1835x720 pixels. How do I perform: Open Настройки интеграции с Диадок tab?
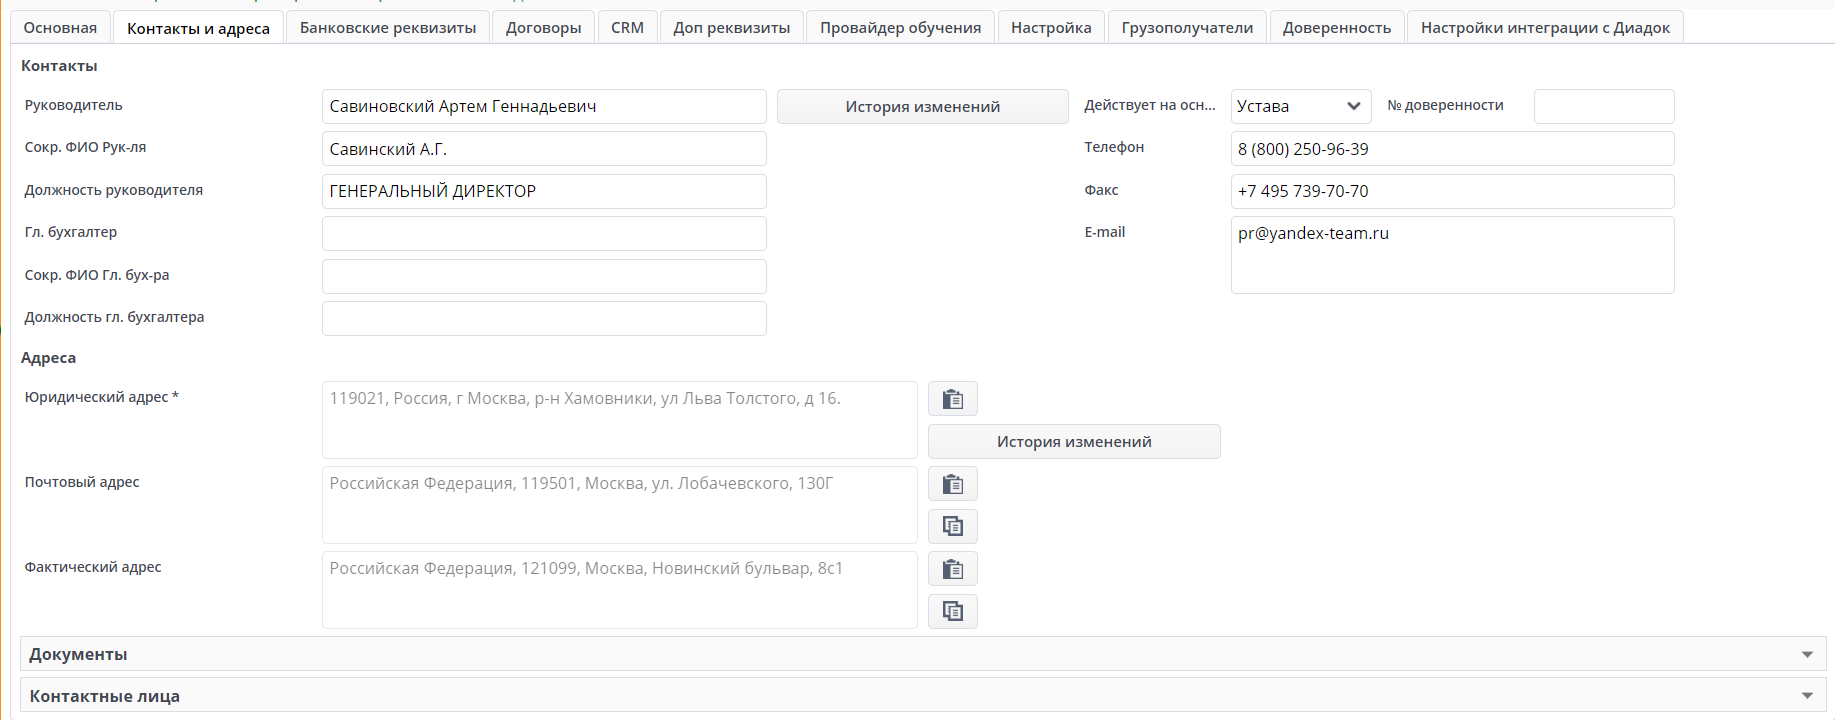[x=1545, y=28]
